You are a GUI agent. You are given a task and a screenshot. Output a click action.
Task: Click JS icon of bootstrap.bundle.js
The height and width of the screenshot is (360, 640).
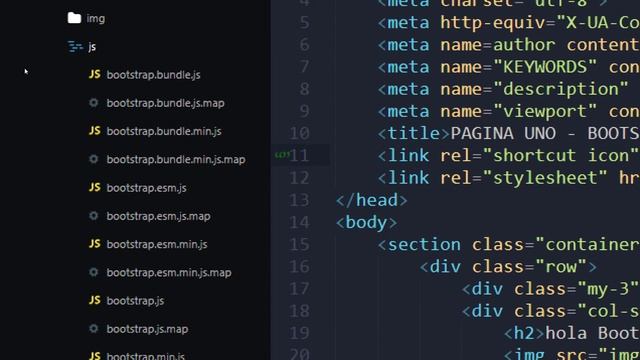95,74
